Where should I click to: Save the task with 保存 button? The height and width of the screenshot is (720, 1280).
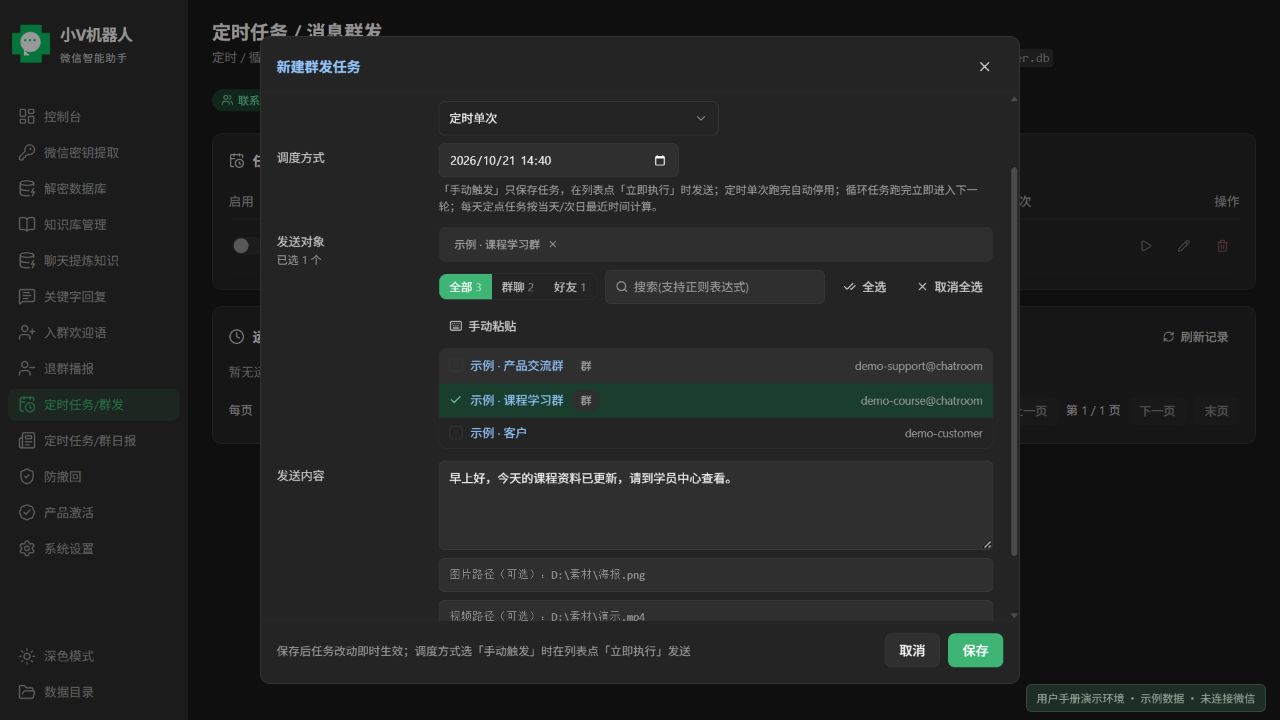[x=975, y=651]
